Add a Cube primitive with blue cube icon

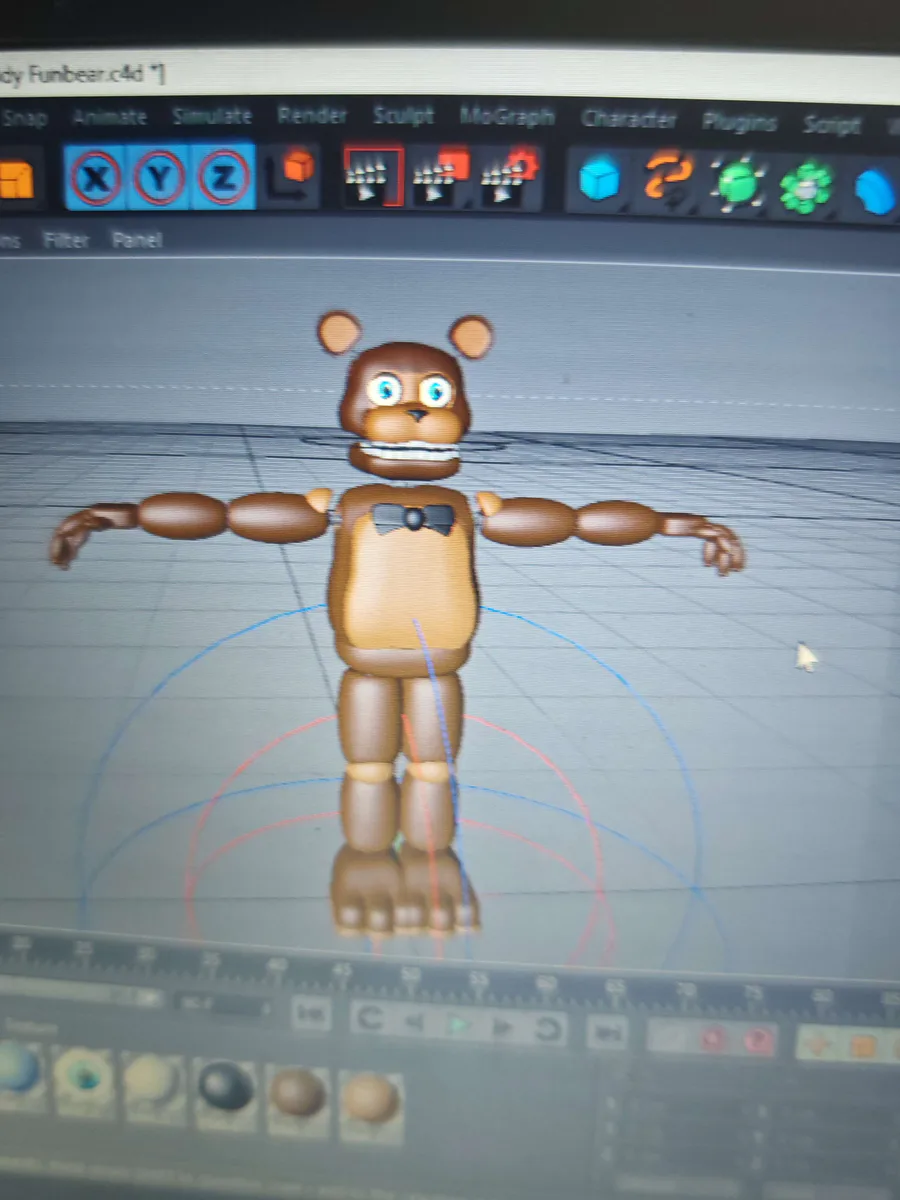601,180
